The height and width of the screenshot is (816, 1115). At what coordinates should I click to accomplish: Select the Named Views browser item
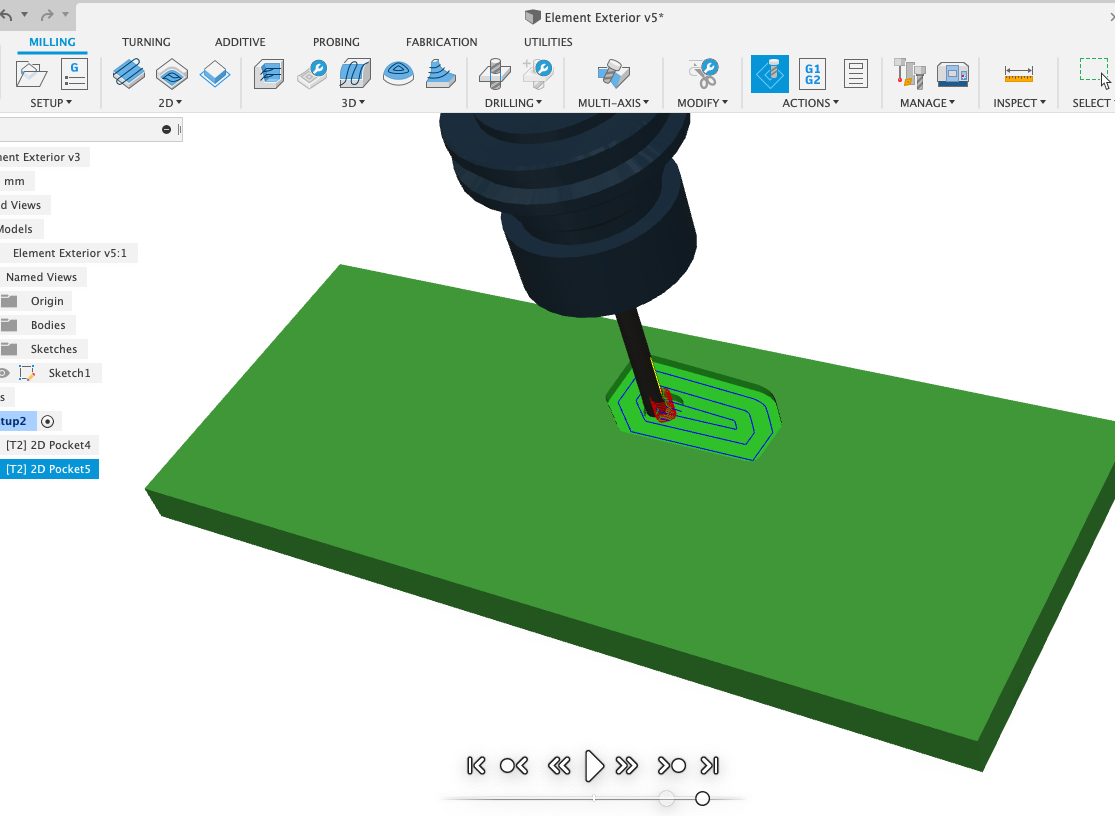click(41, 277)
